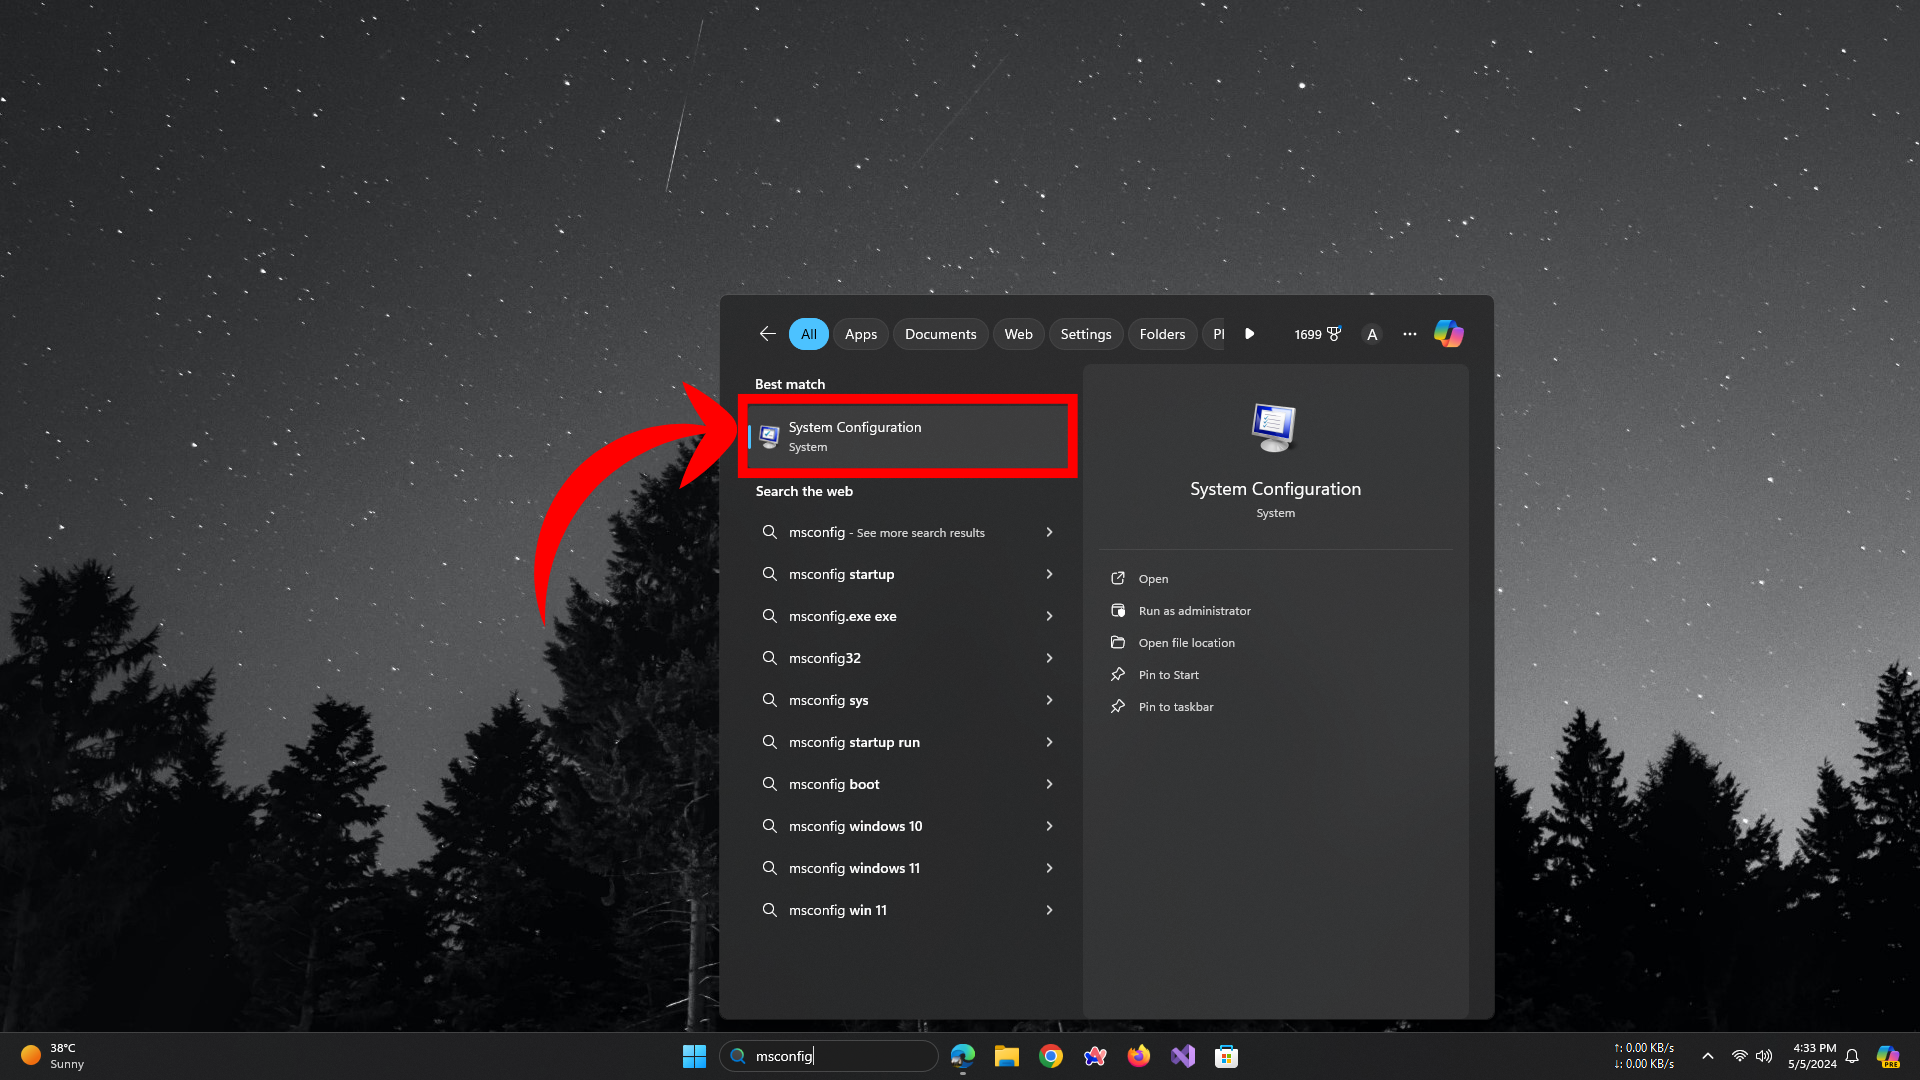
Task: Click Run as administrator
Action: [x=1194, y=611]
